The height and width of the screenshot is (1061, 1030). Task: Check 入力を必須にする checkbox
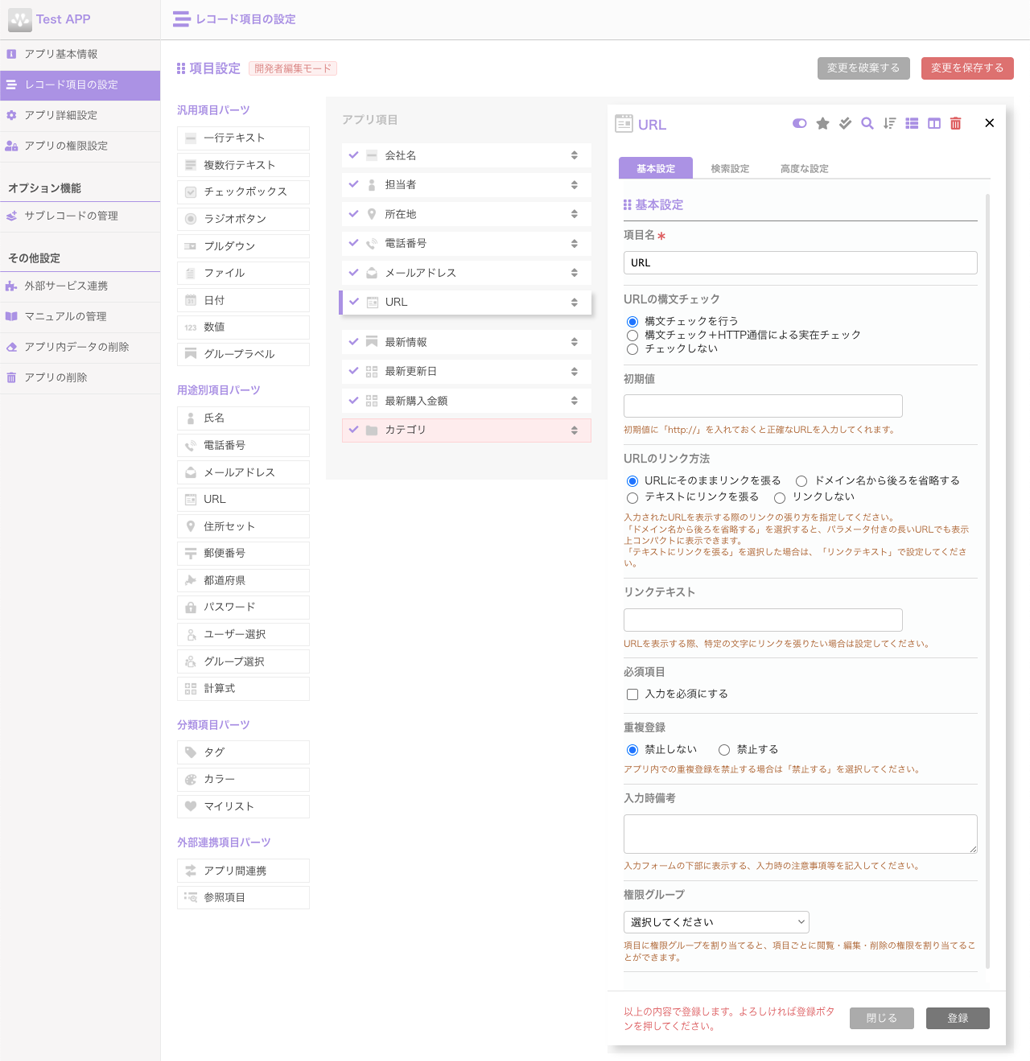tap(632, 694)
